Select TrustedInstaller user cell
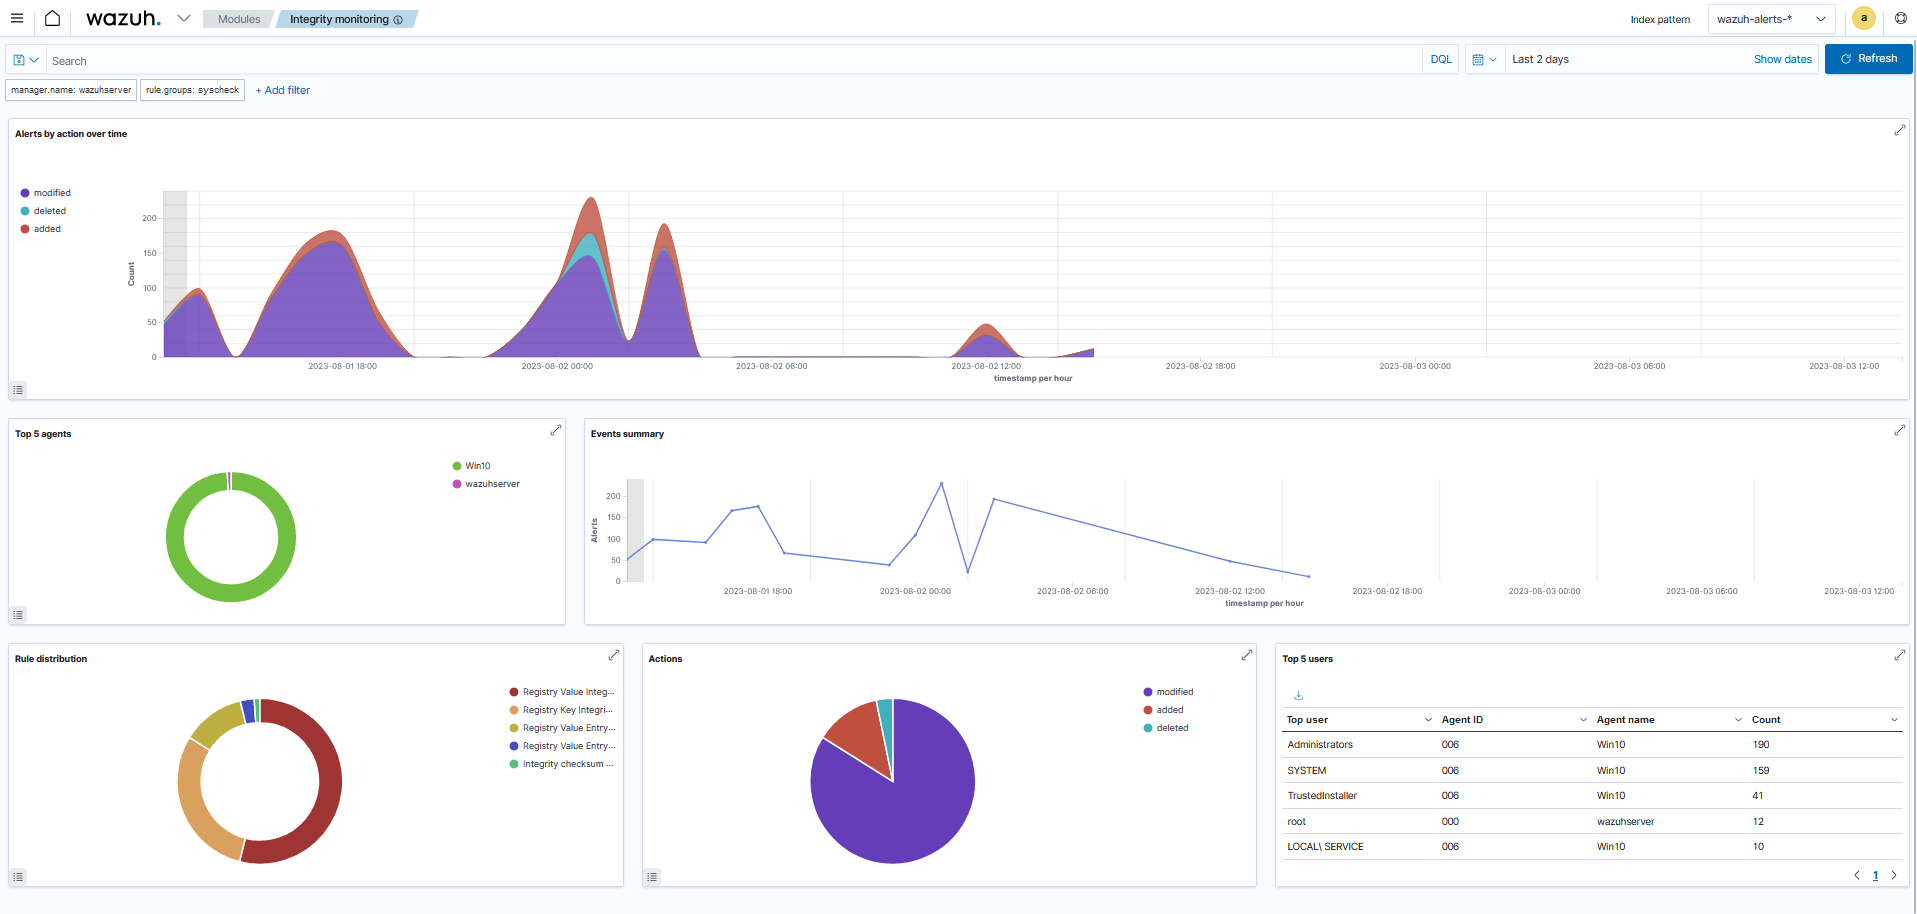Screen dimensions: 1917x914 (x=1321, y=796)
